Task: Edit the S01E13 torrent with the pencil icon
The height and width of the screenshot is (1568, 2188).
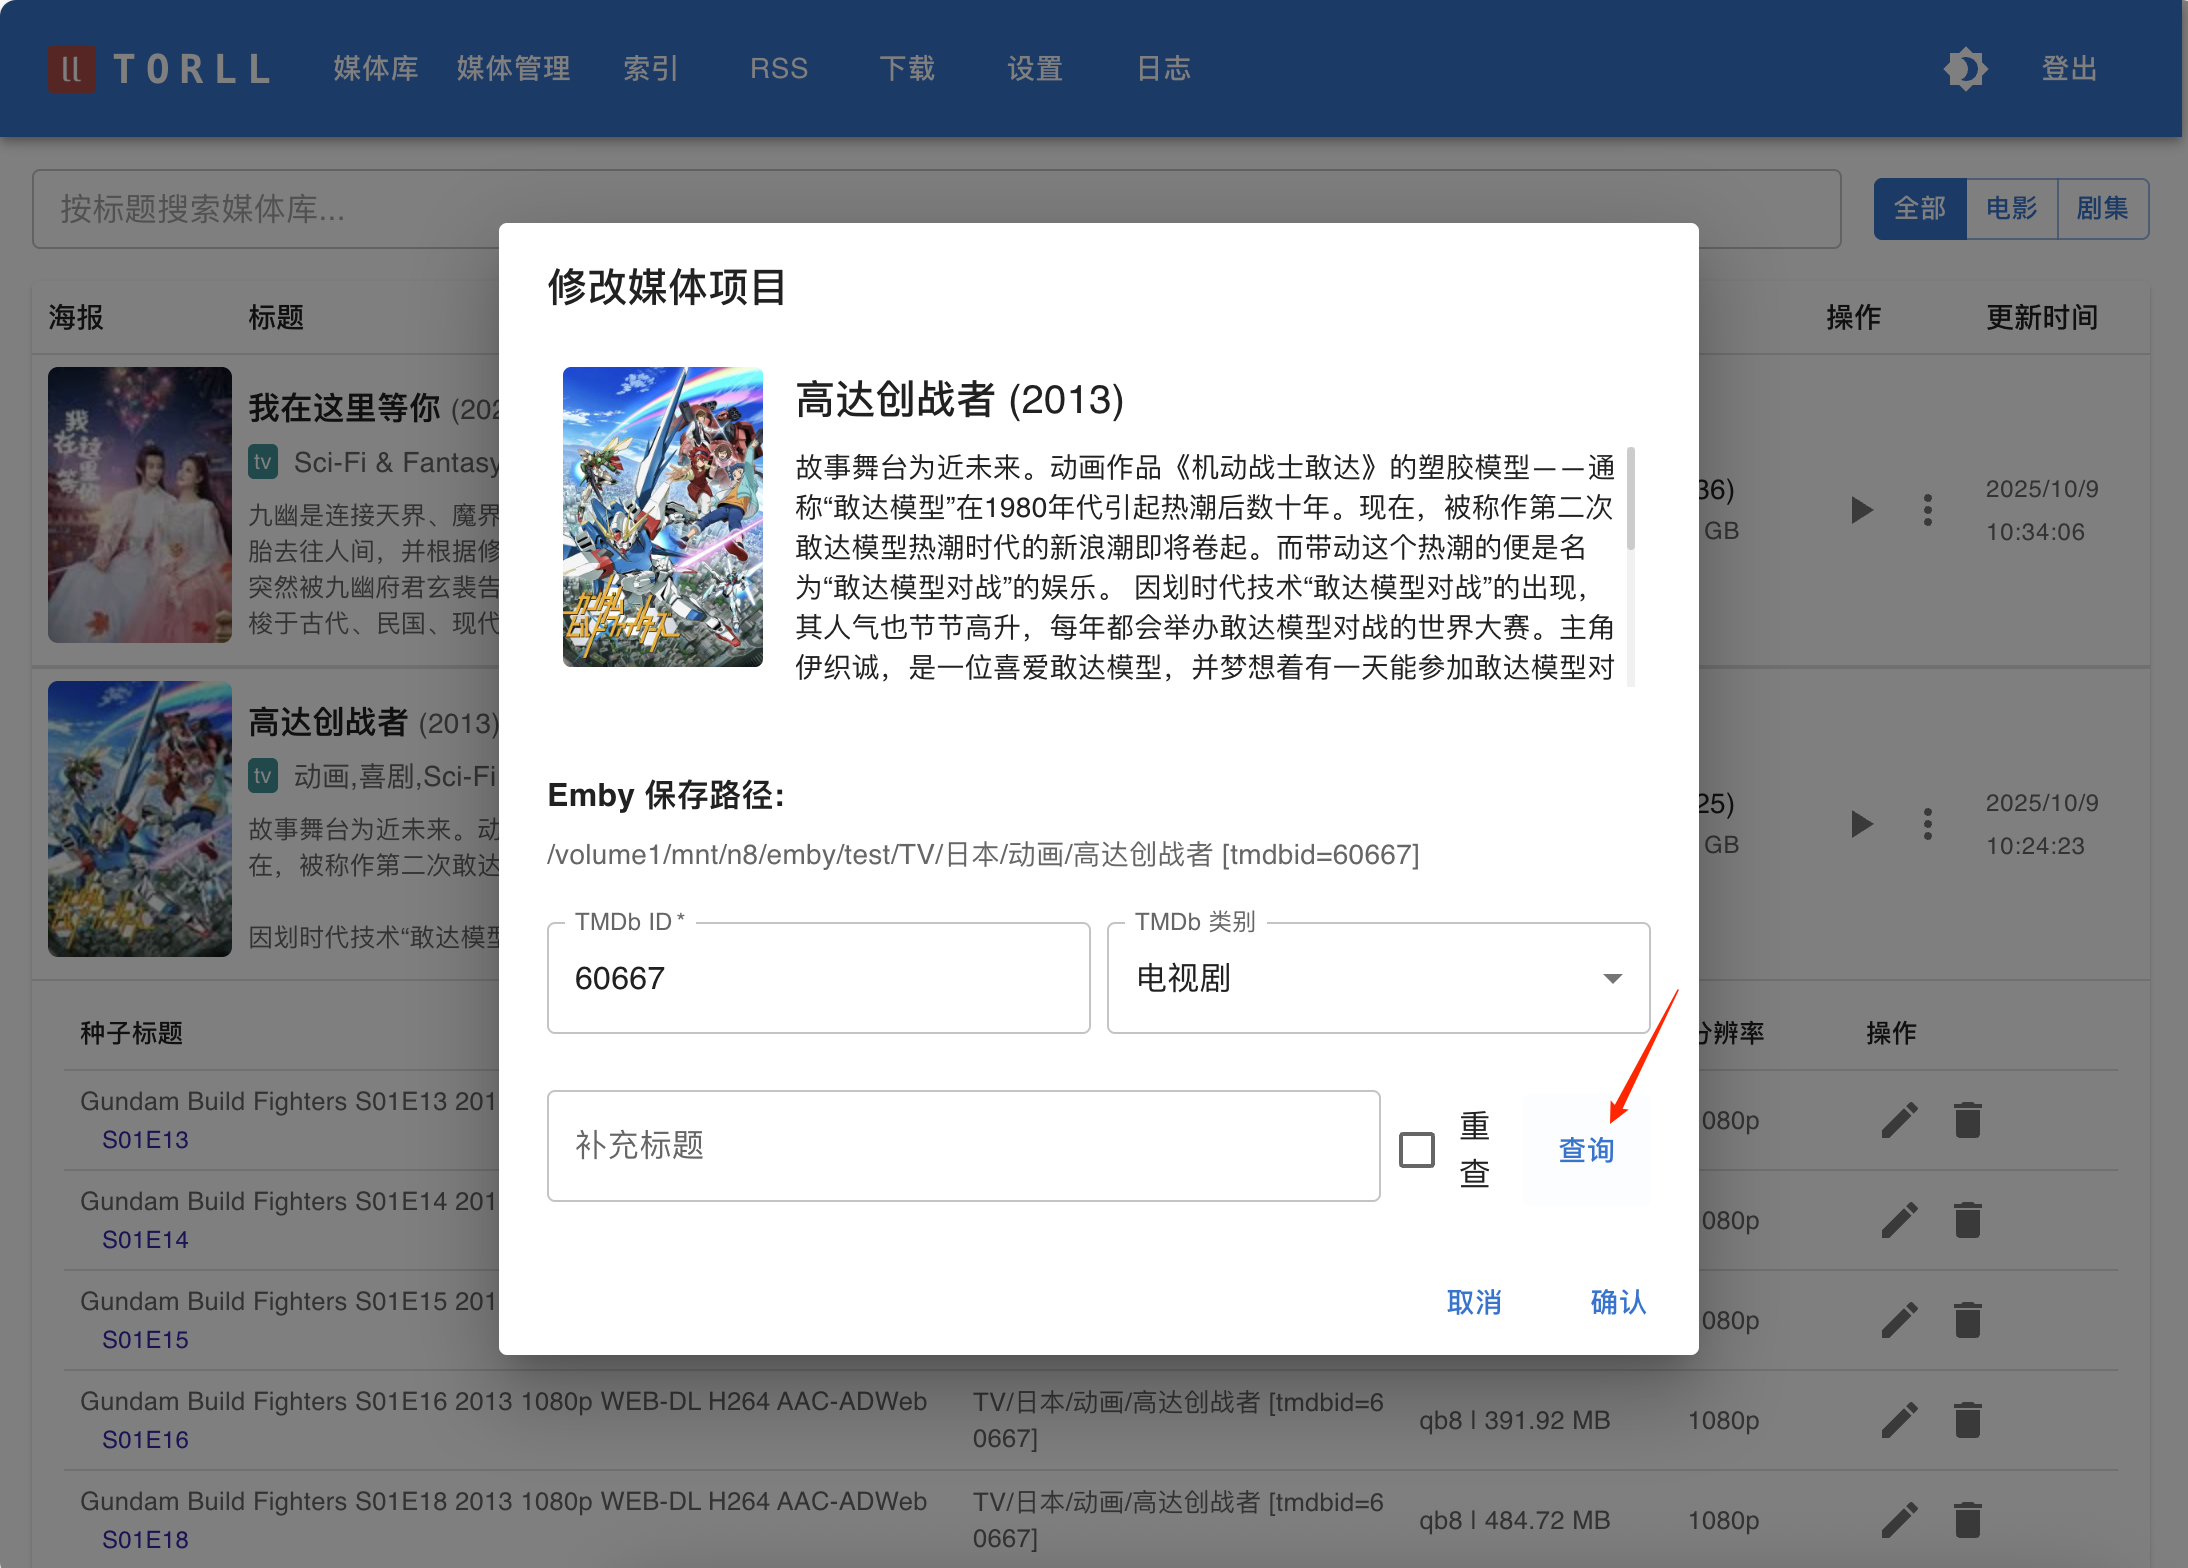Action: [x=1900, y=1119]
